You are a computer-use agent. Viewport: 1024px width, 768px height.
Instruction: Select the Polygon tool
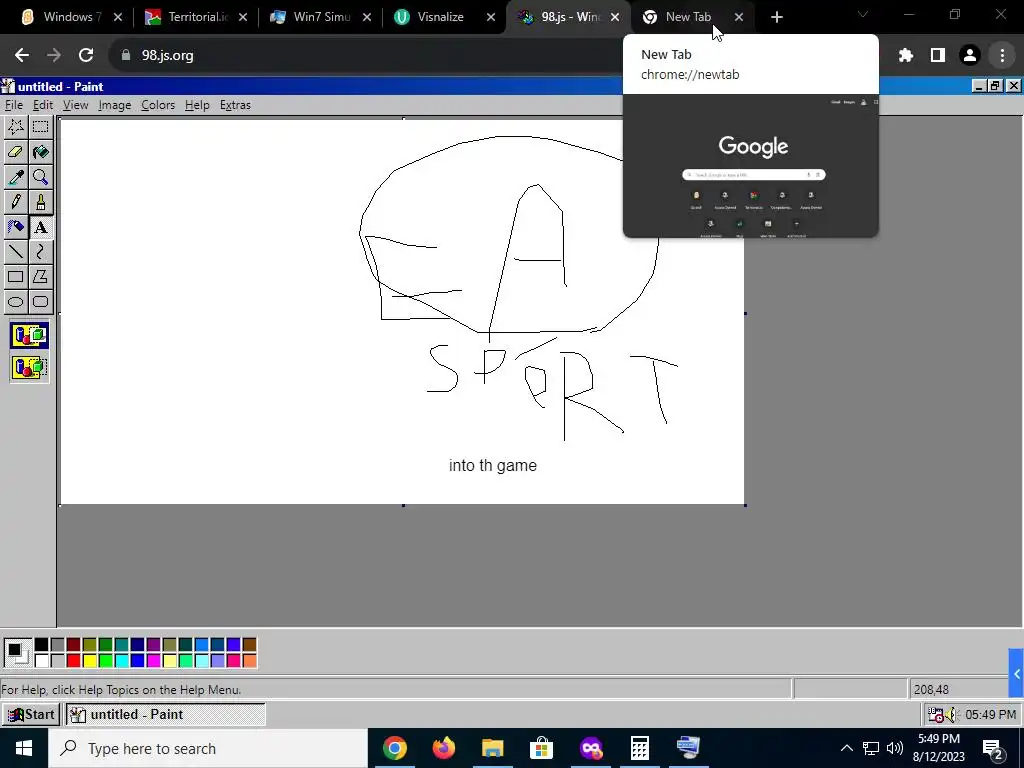(x=40, y=276)
